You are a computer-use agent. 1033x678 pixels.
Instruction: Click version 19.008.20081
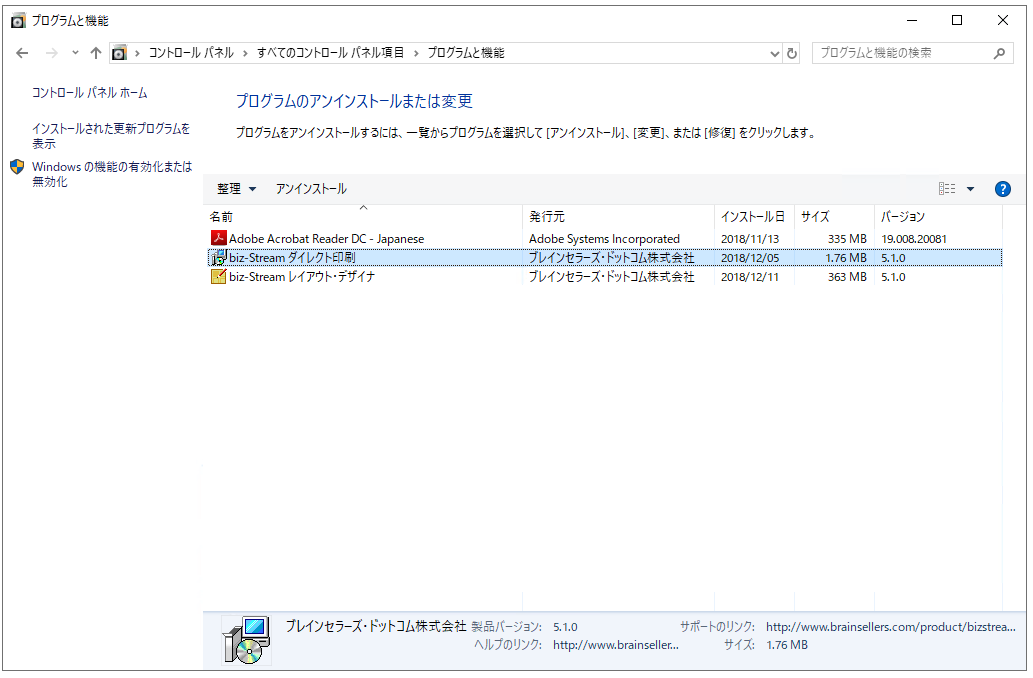914,239
